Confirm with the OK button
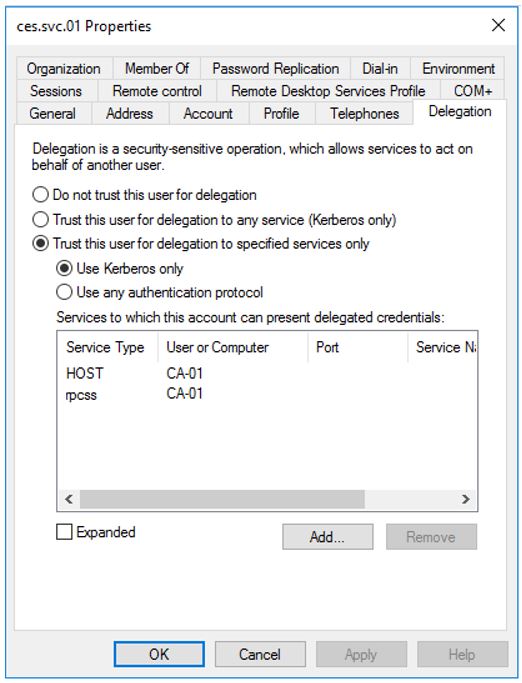 click(x=159, y=654)
